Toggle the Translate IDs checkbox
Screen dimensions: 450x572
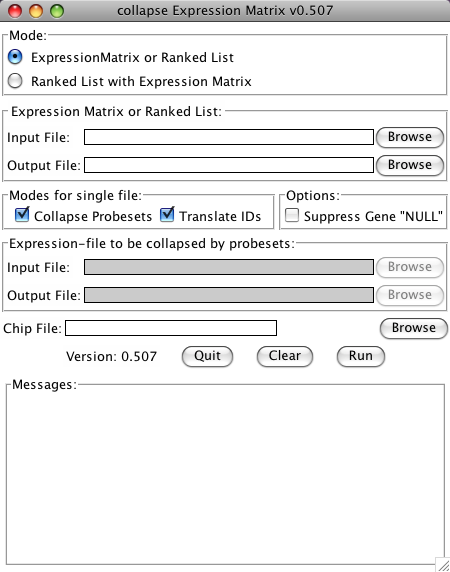pyautogui.click(x=167, y=215)
